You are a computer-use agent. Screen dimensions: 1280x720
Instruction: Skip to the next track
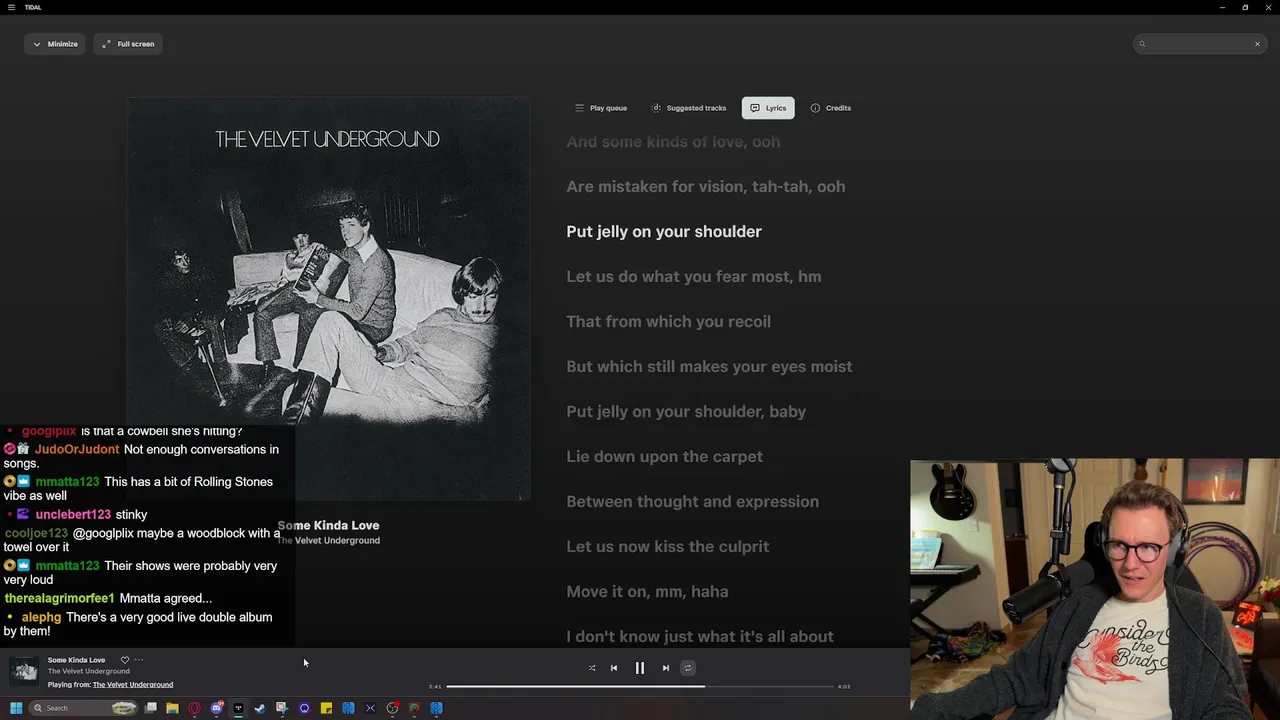tap(666, 668)
